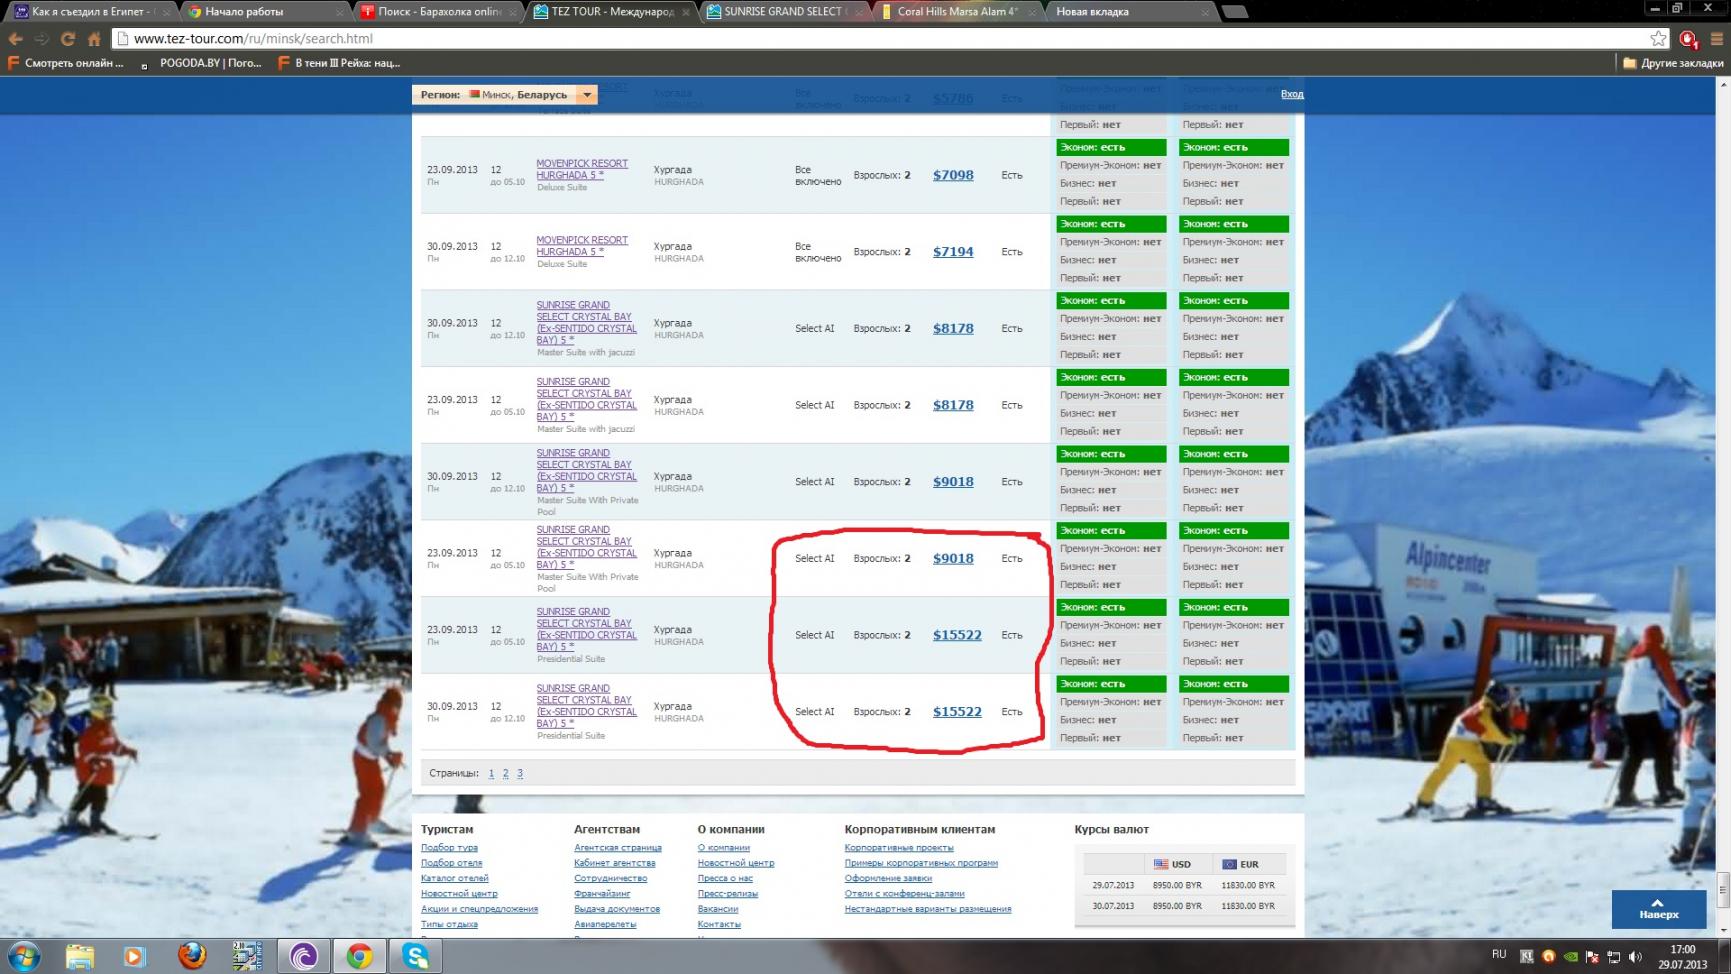The height and width of the screenshot is (974, 1731).
Task: Switch to the Начало работы tab
Action: pos(244,12)
